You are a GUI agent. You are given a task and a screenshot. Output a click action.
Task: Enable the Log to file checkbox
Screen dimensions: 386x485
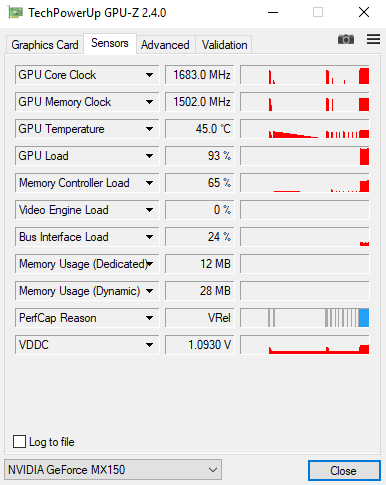[x=19, y=442]
